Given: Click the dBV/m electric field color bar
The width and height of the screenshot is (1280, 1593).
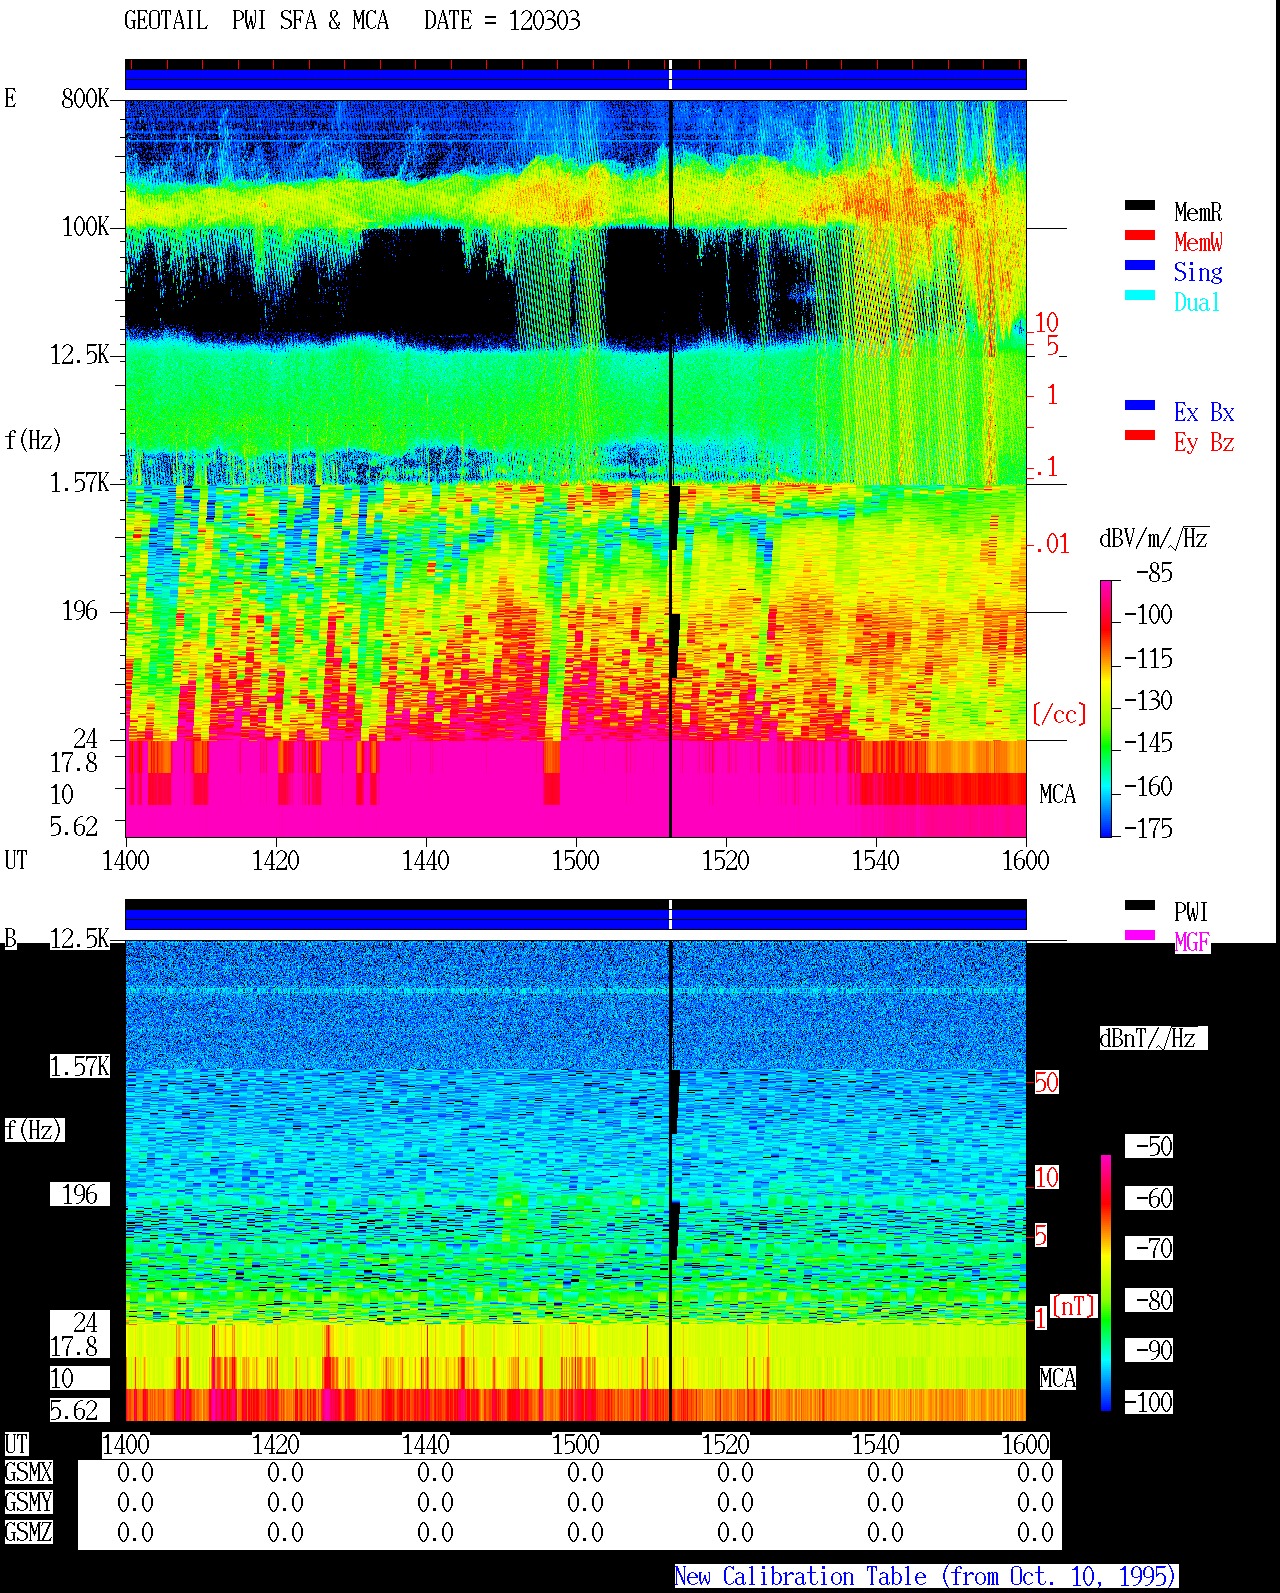Looking at the screenshot, I should coord(1106,708).
